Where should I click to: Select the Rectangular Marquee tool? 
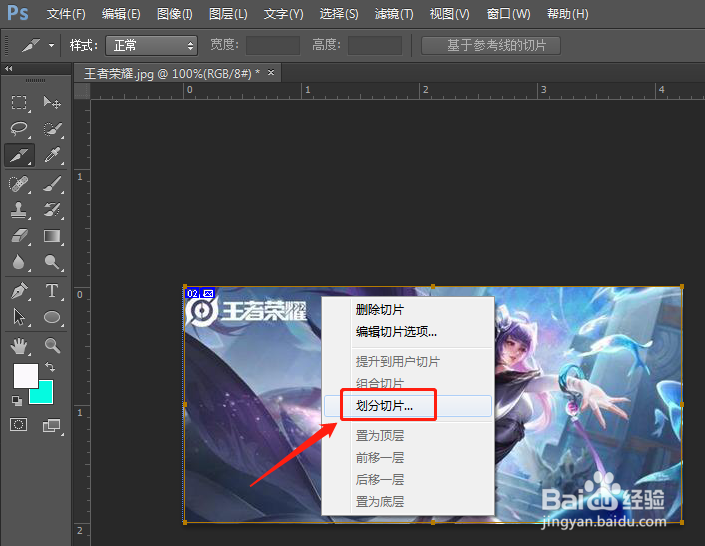(x=19, y=103)
